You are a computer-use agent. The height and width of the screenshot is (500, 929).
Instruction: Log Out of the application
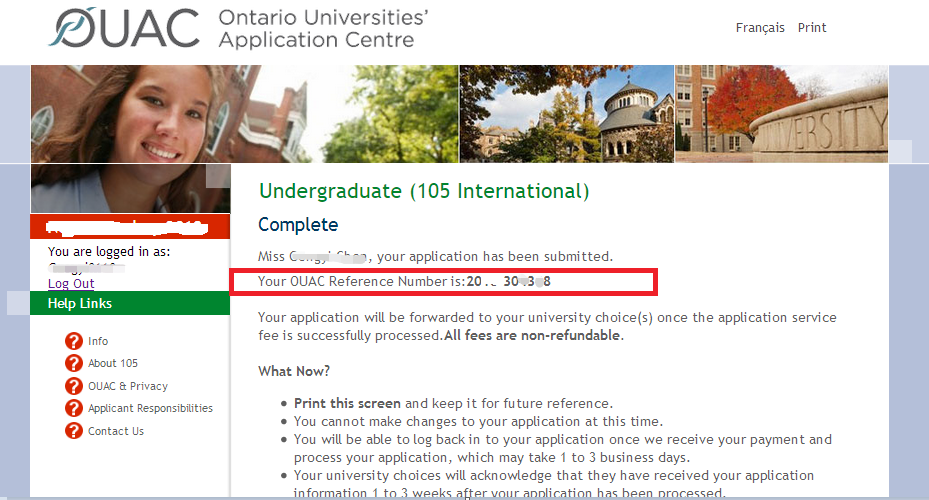click(x=71, y=284)
